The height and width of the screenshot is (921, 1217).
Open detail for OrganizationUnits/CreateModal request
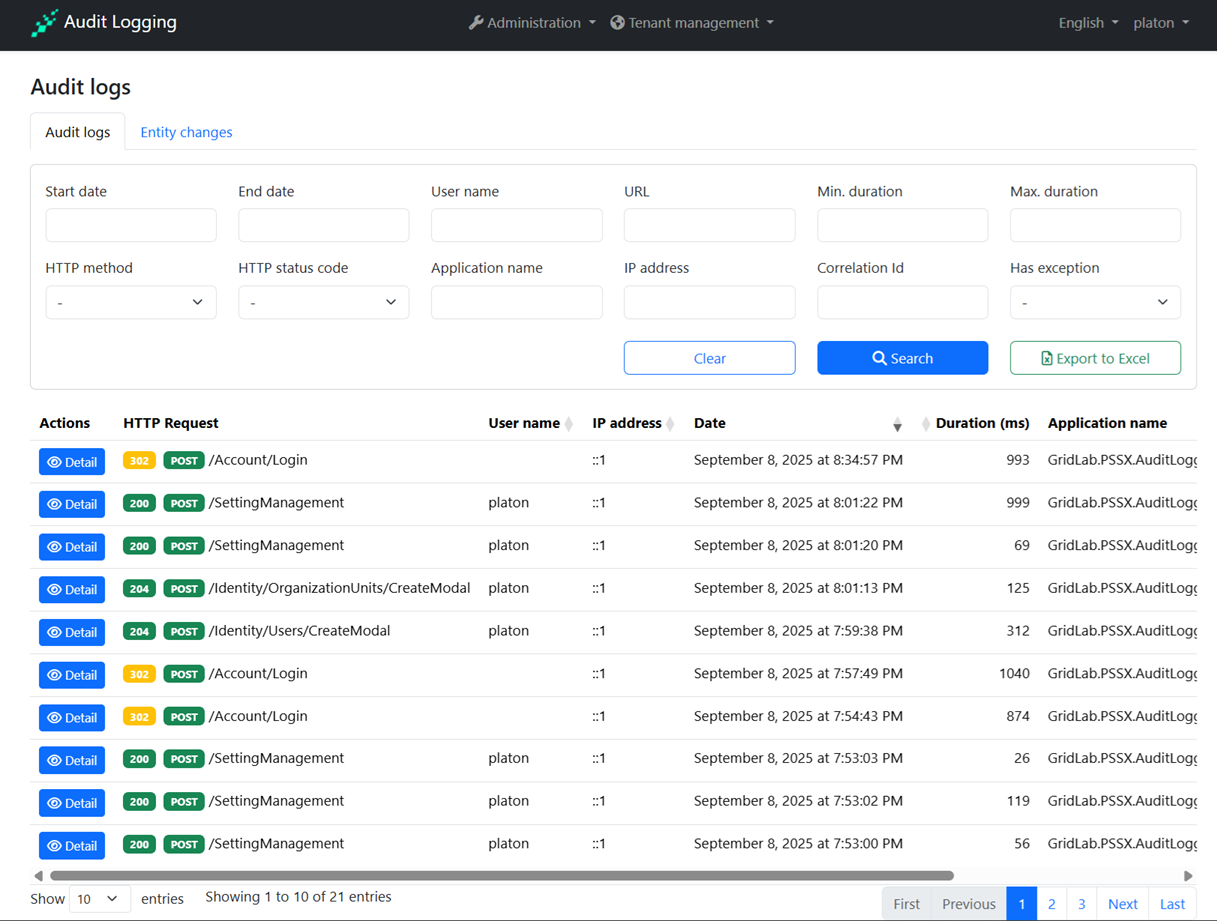[x=72, y=590]
